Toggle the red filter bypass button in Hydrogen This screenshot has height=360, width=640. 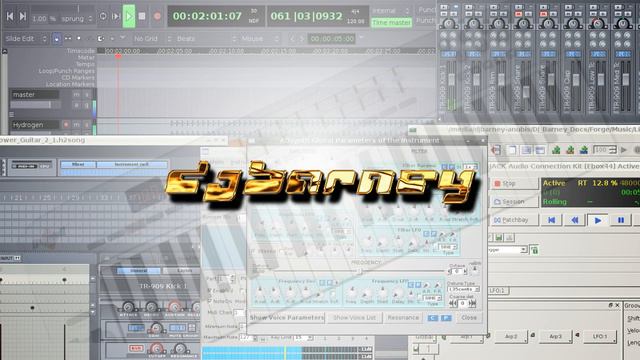pos(136,348)
